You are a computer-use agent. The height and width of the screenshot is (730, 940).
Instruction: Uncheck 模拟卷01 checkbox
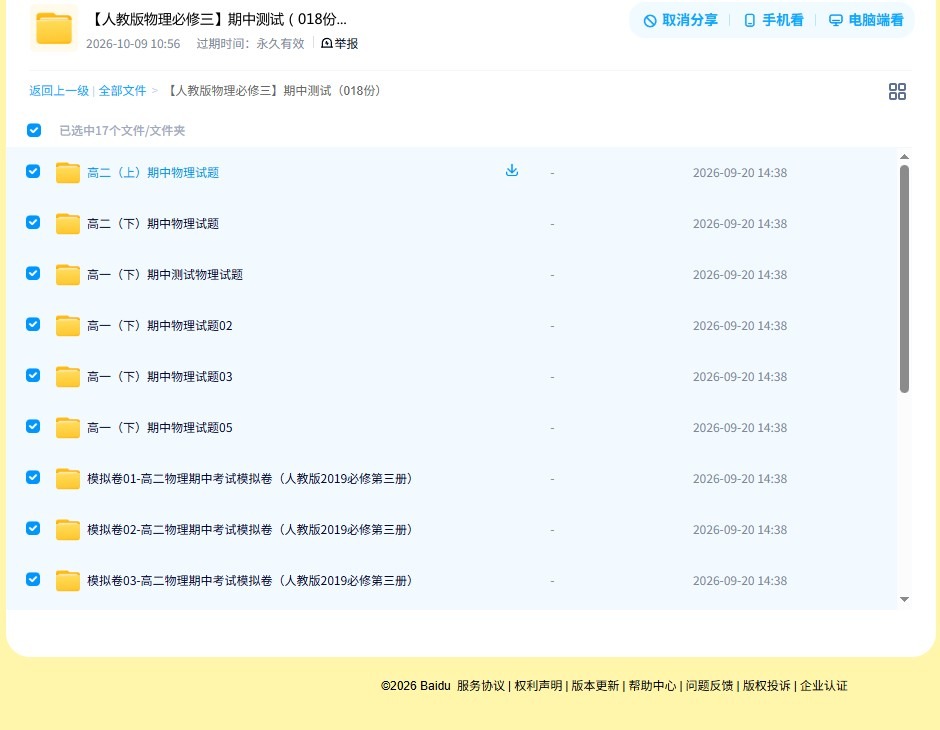(33, 477)
